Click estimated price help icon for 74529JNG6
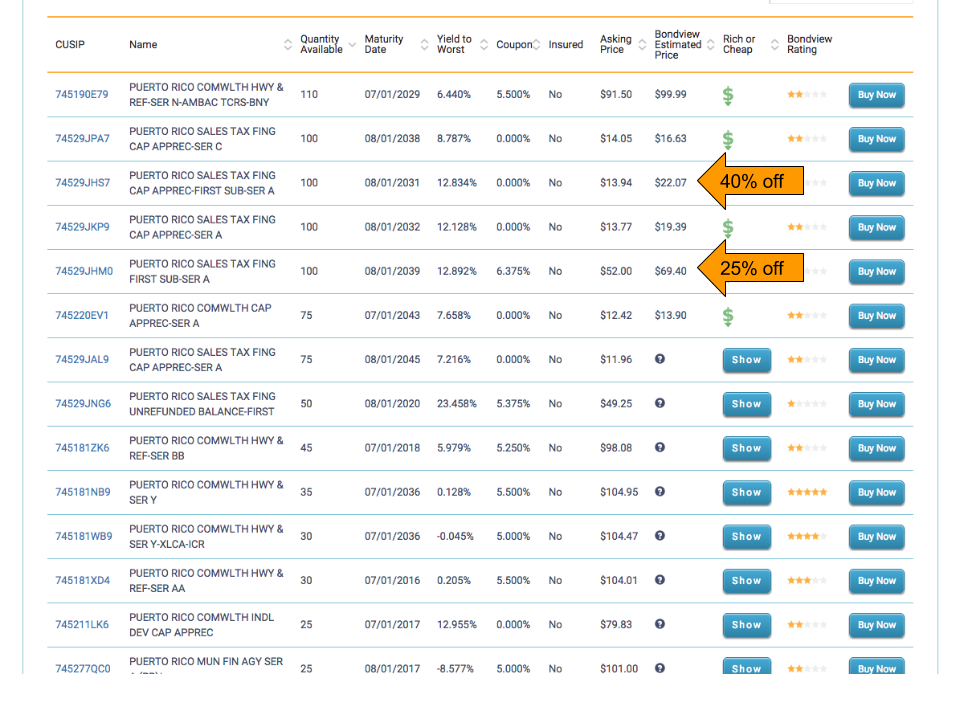The height and width of the screenshot is (720, 960). click(660, 403)
